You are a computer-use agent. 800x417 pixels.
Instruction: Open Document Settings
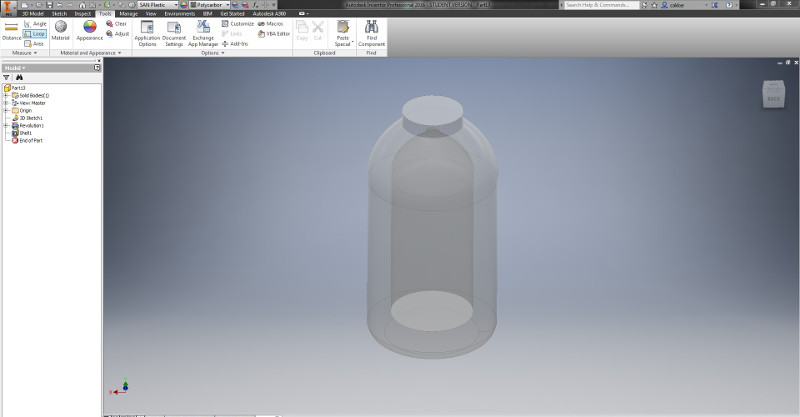point(174,34)
